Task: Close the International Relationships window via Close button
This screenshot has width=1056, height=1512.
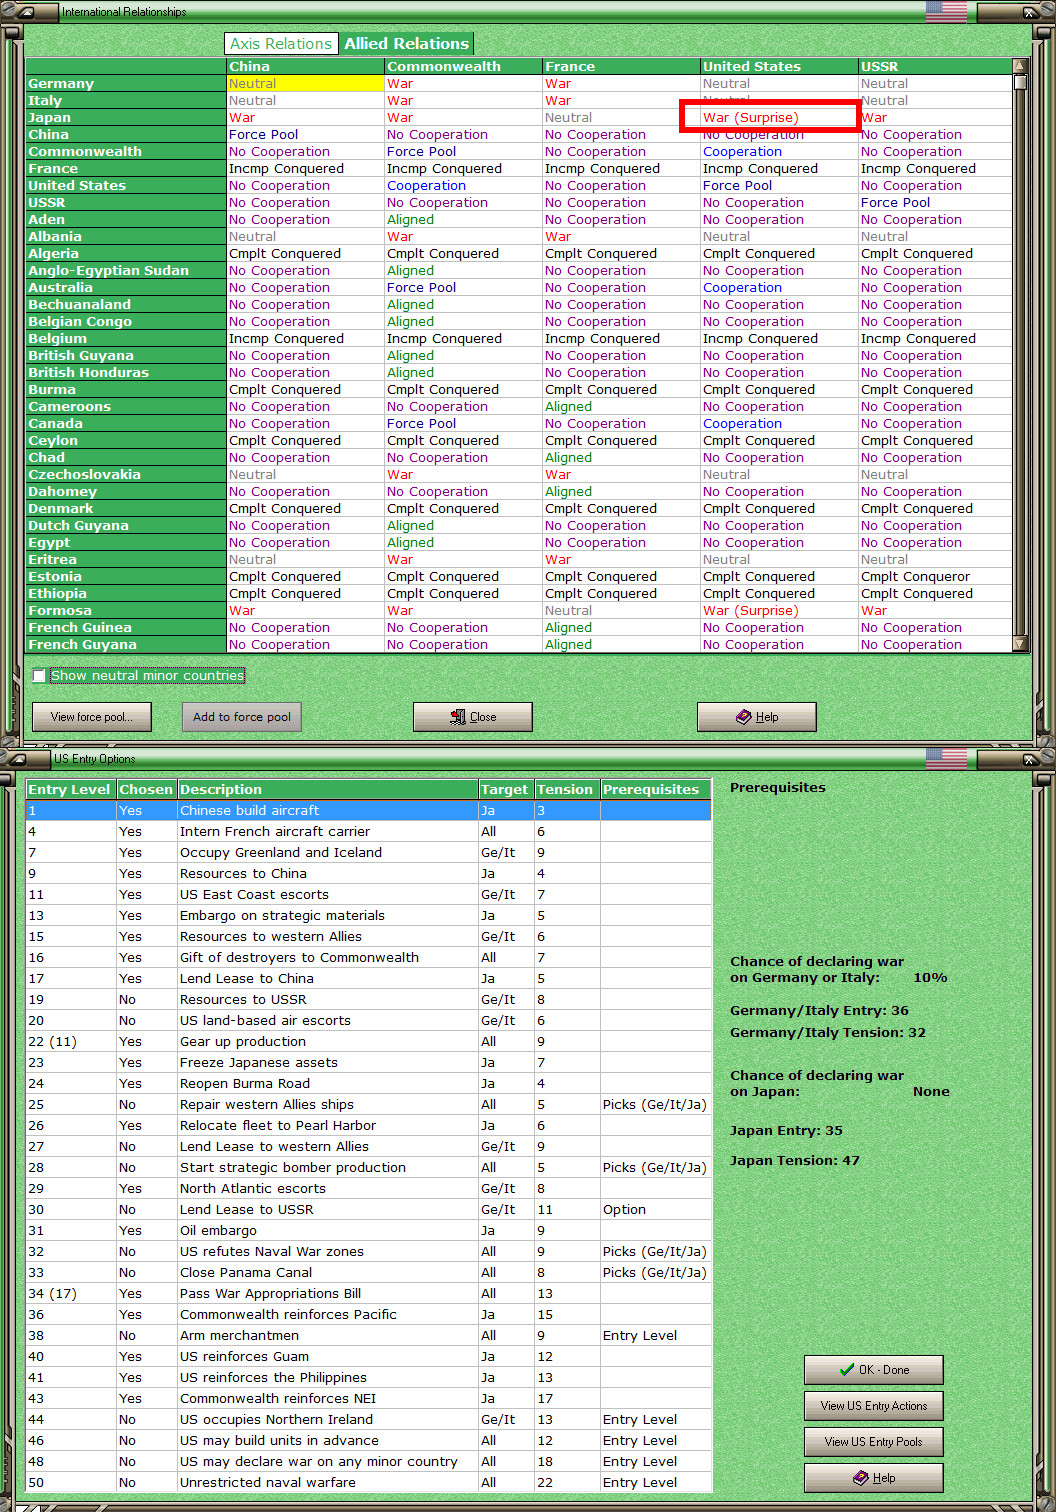Action: click(x=473, y=717)
